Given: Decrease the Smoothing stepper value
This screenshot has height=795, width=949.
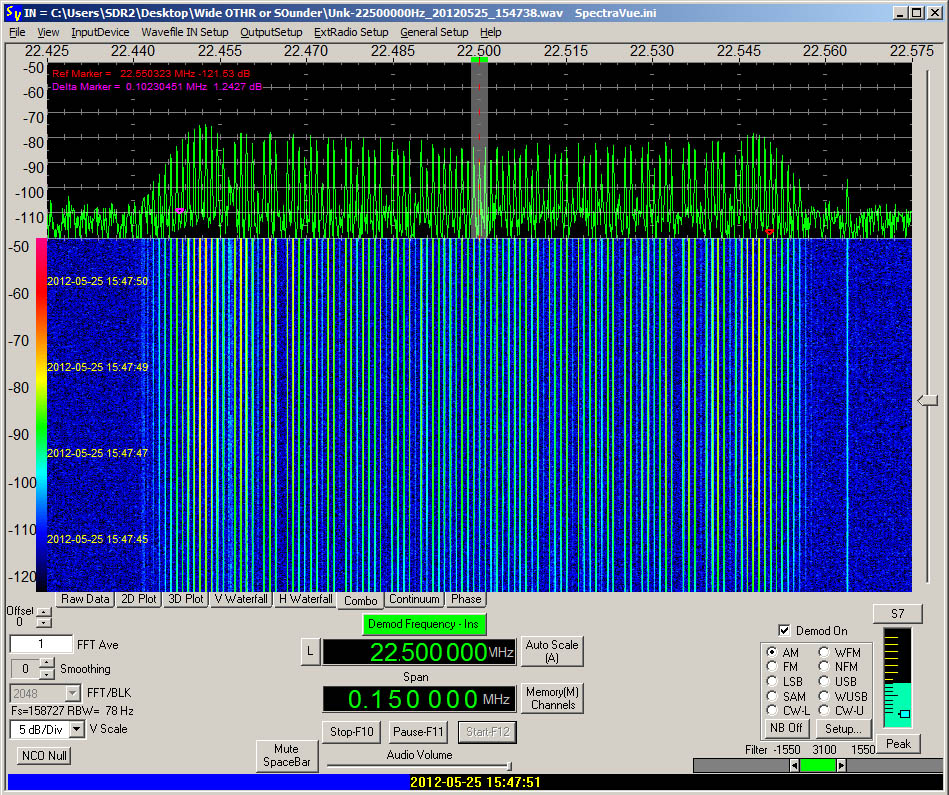Looking at the screenshot, I should click(47, 674).
